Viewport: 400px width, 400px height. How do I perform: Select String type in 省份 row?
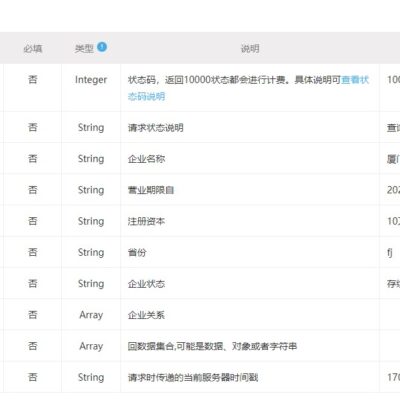91,253
